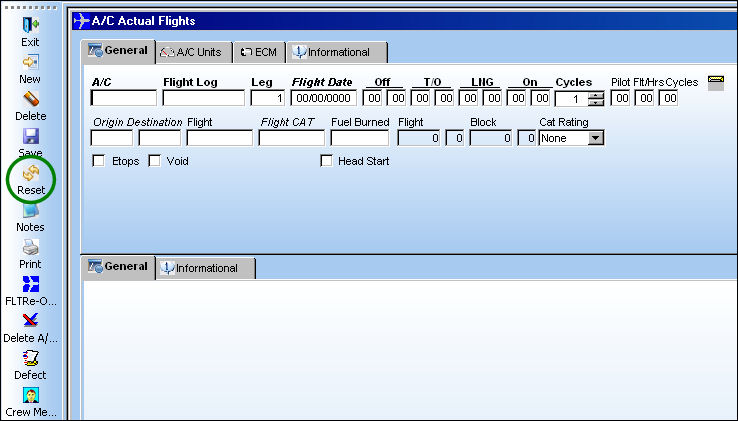Image resolution: width=738 pixels, height=421 pixels.
Task: Click the Pilot Cycles field
Action: click(x=670, y=98)
